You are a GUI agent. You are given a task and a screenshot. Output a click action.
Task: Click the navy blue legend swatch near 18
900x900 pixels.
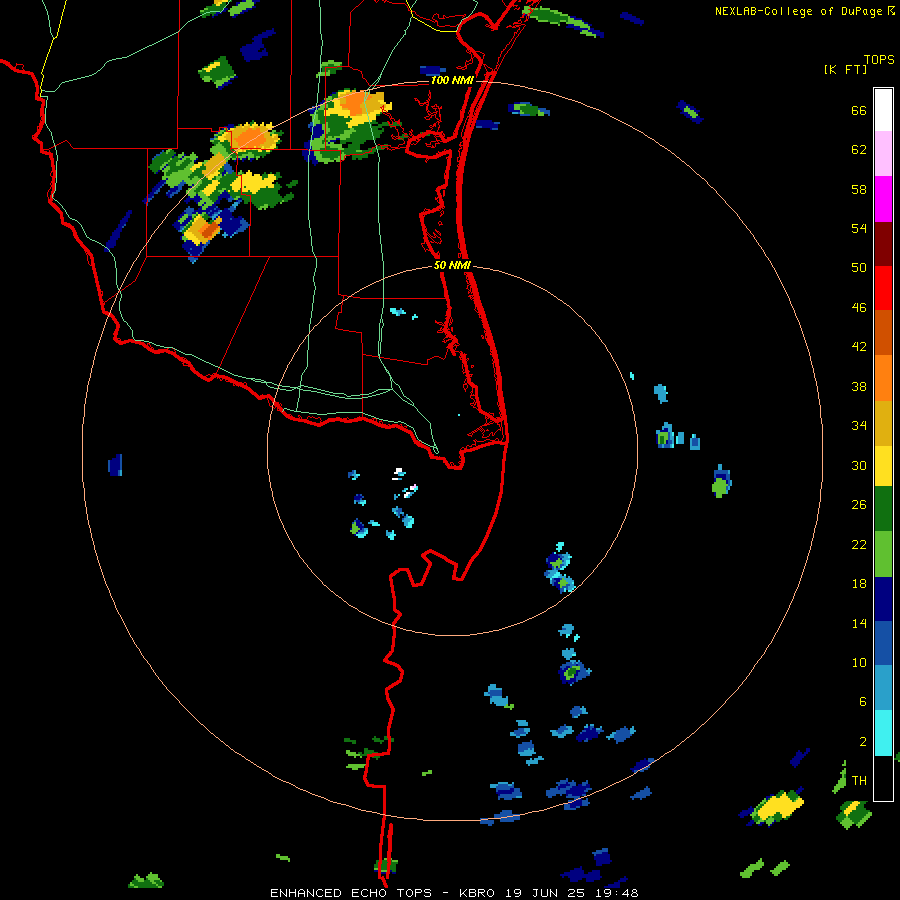(883, 599)
